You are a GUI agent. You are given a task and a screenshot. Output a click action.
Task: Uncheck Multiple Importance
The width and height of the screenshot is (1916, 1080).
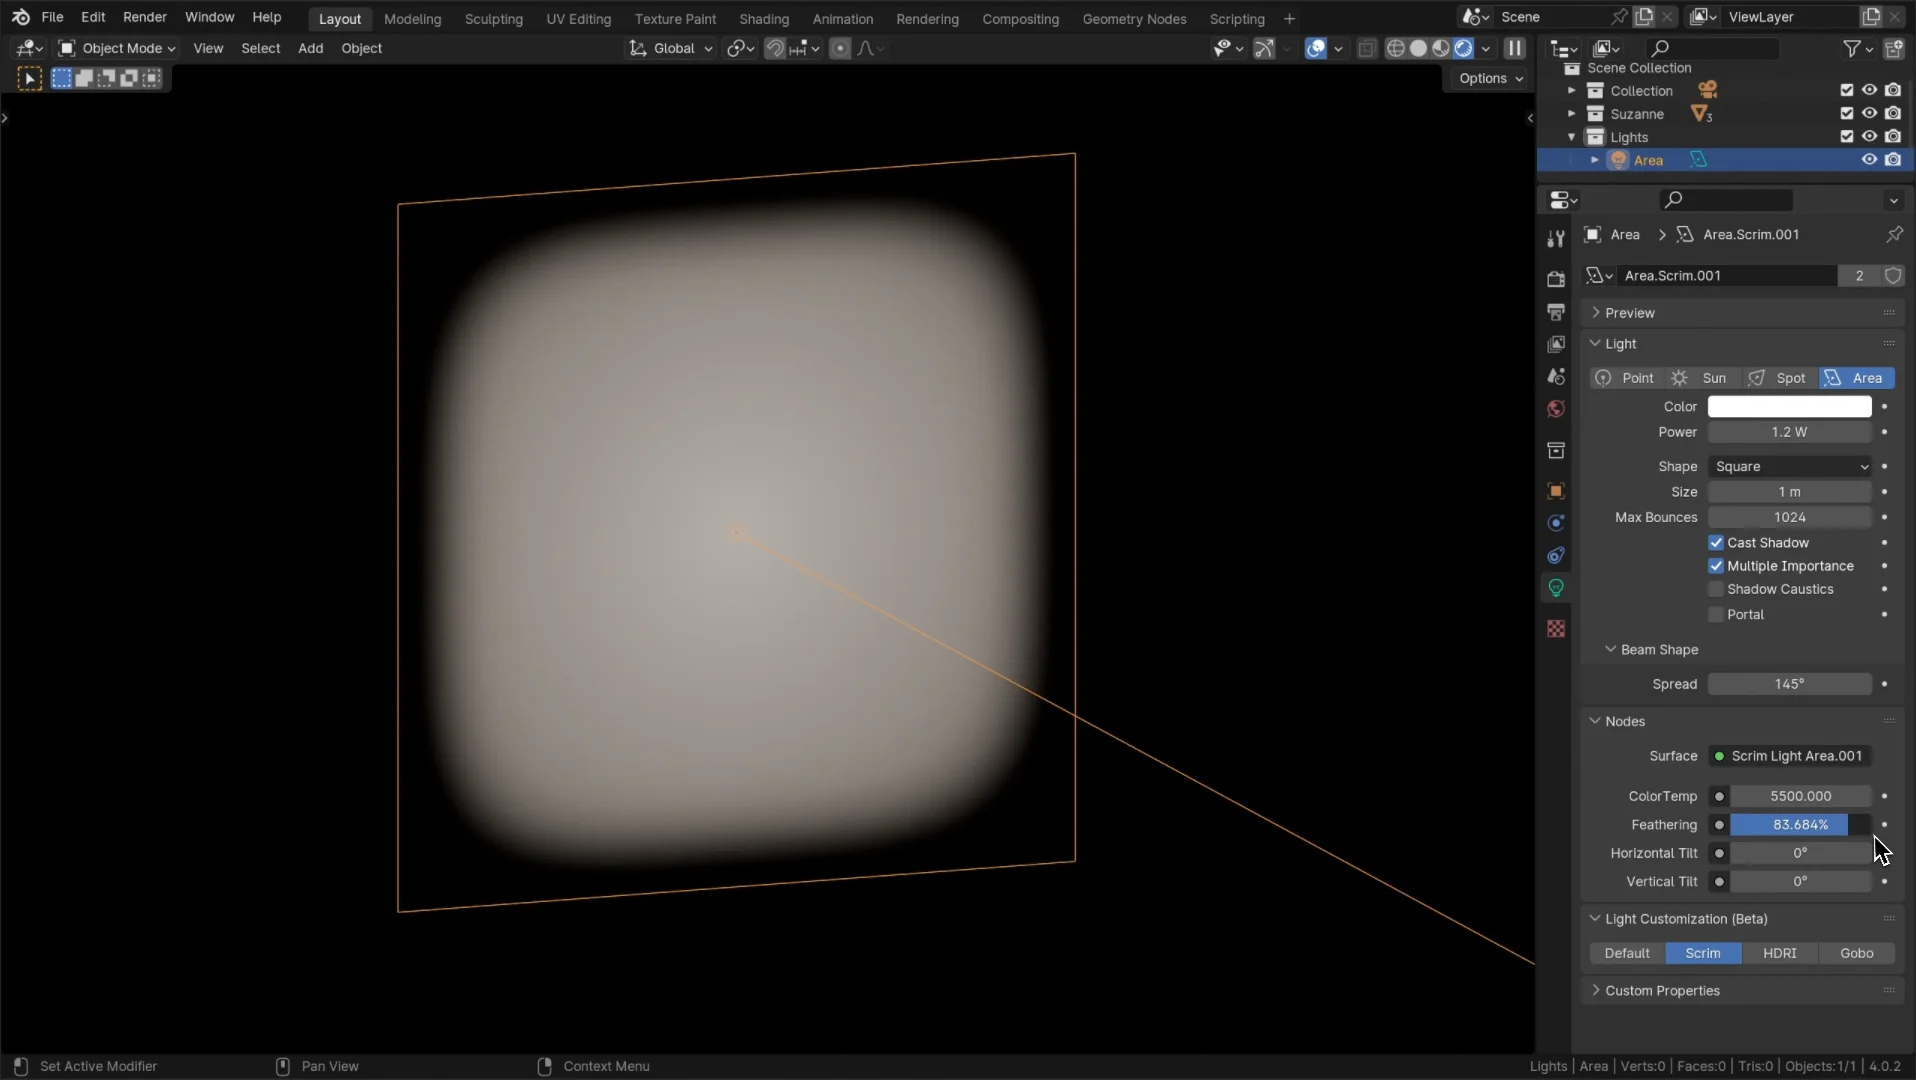point(1716,566)
